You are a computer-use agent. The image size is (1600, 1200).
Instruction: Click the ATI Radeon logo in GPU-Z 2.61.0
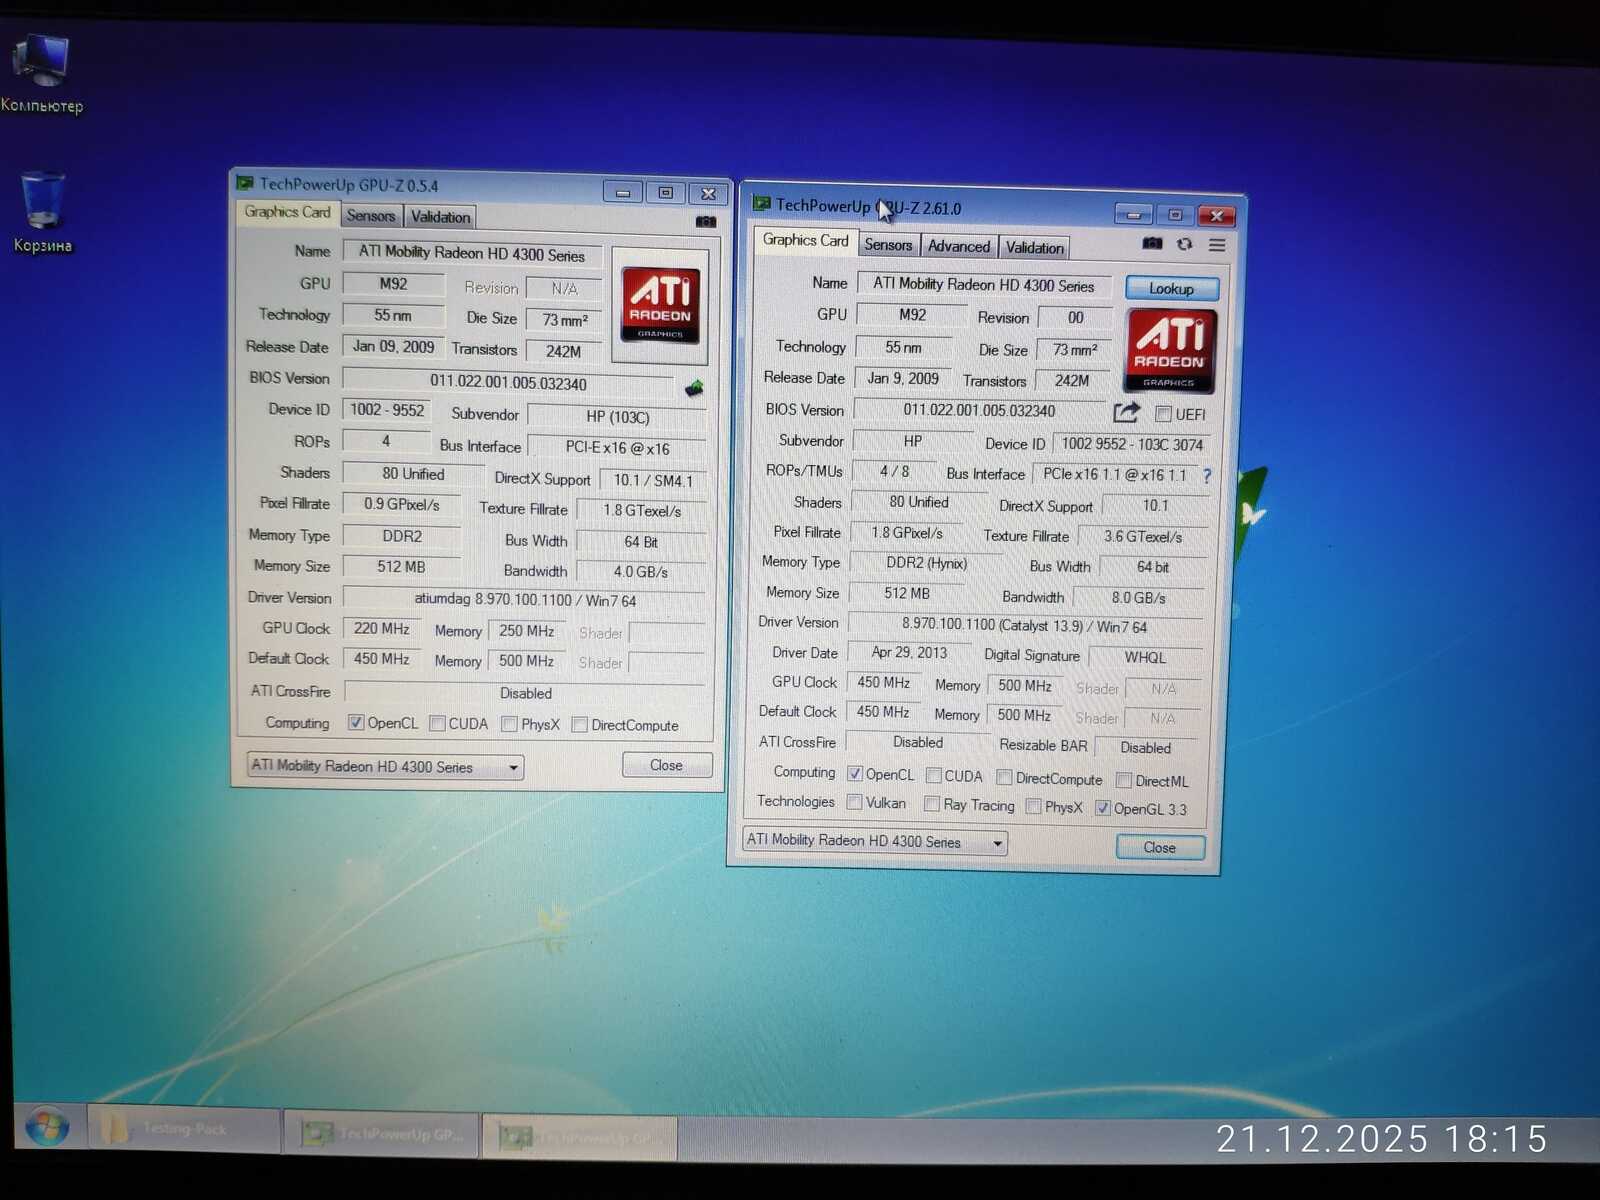pyautogui.click(x=1170, y=350)
